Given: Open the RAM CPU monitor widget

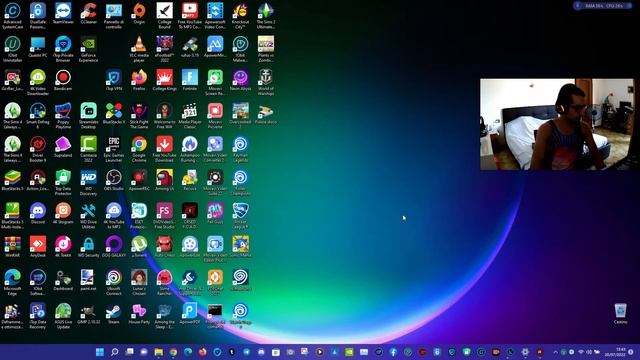Looking at the screenshot, I should 603,6.
